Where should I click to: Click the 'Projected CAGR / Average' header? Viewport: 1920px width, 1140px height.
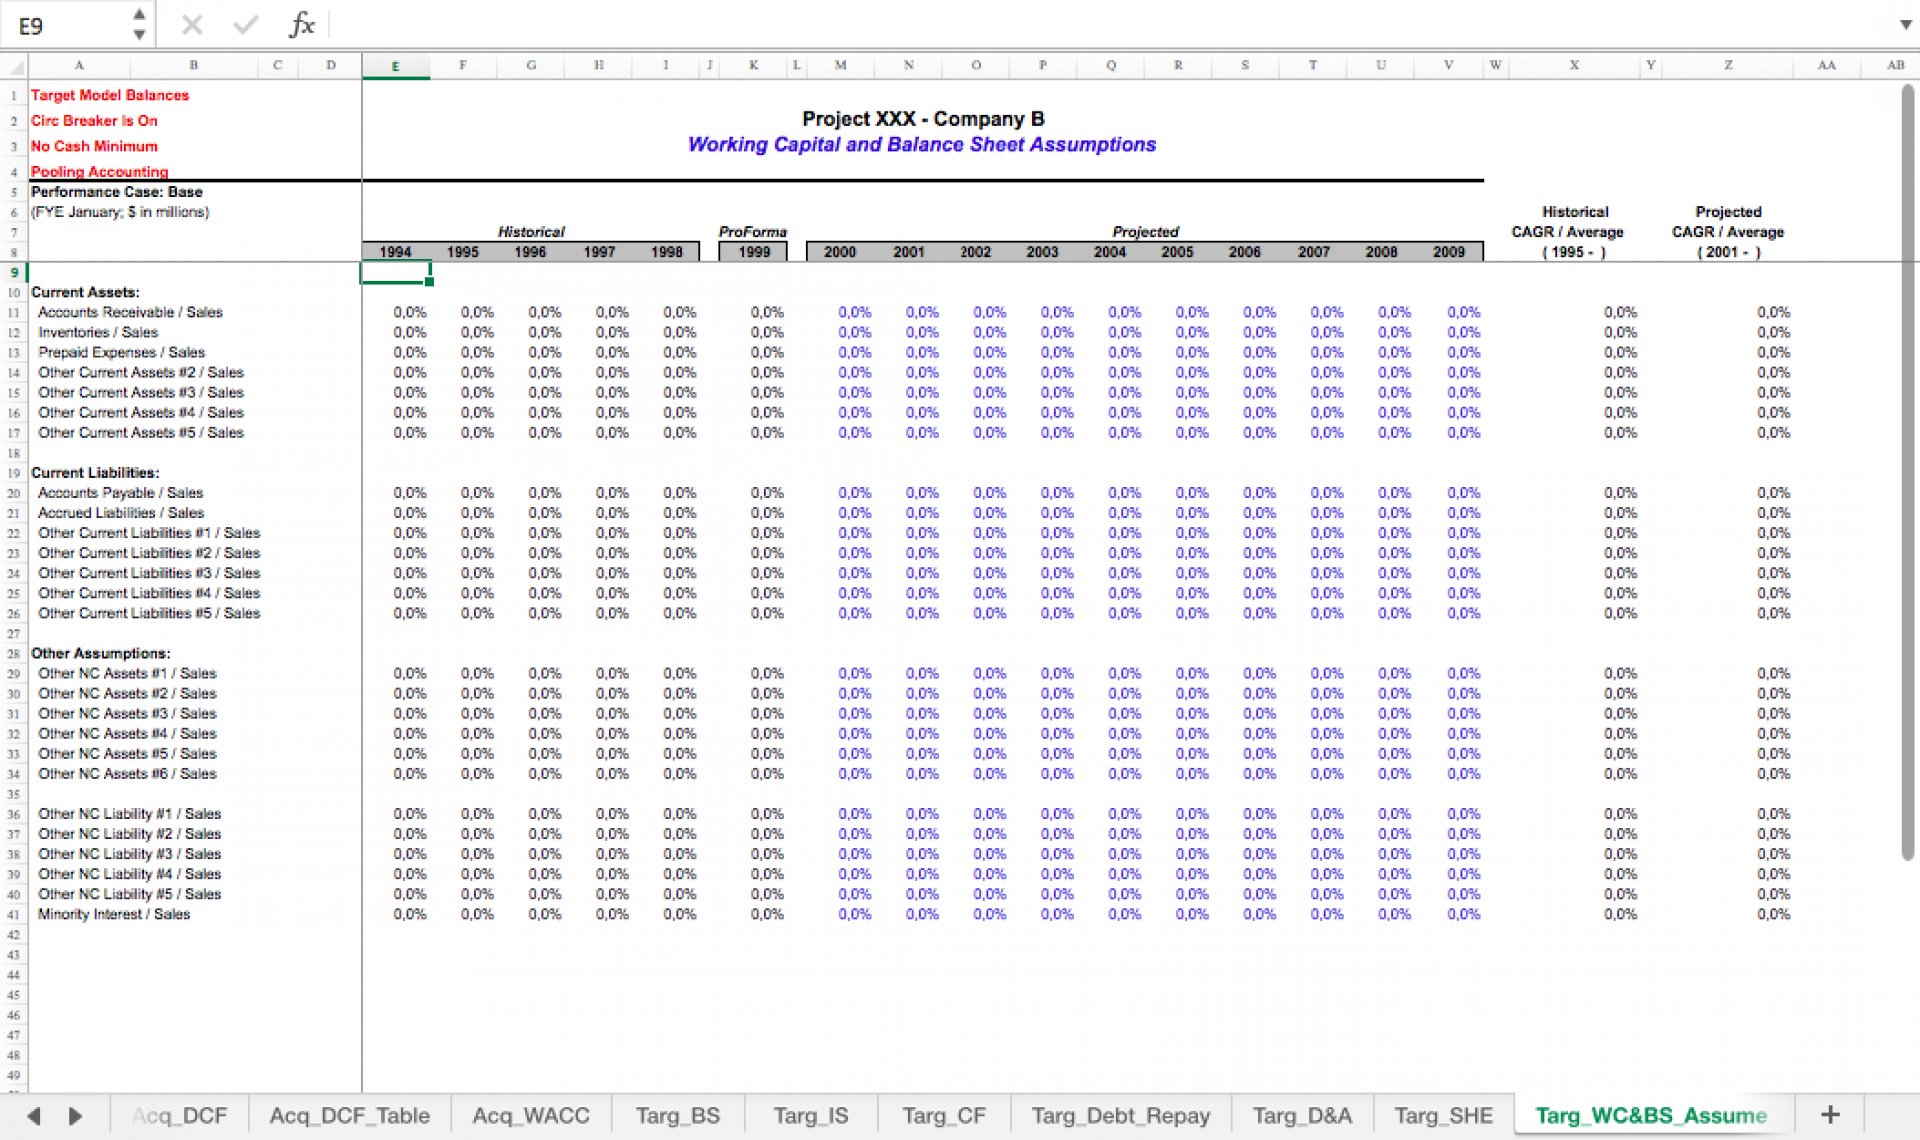1728,222
